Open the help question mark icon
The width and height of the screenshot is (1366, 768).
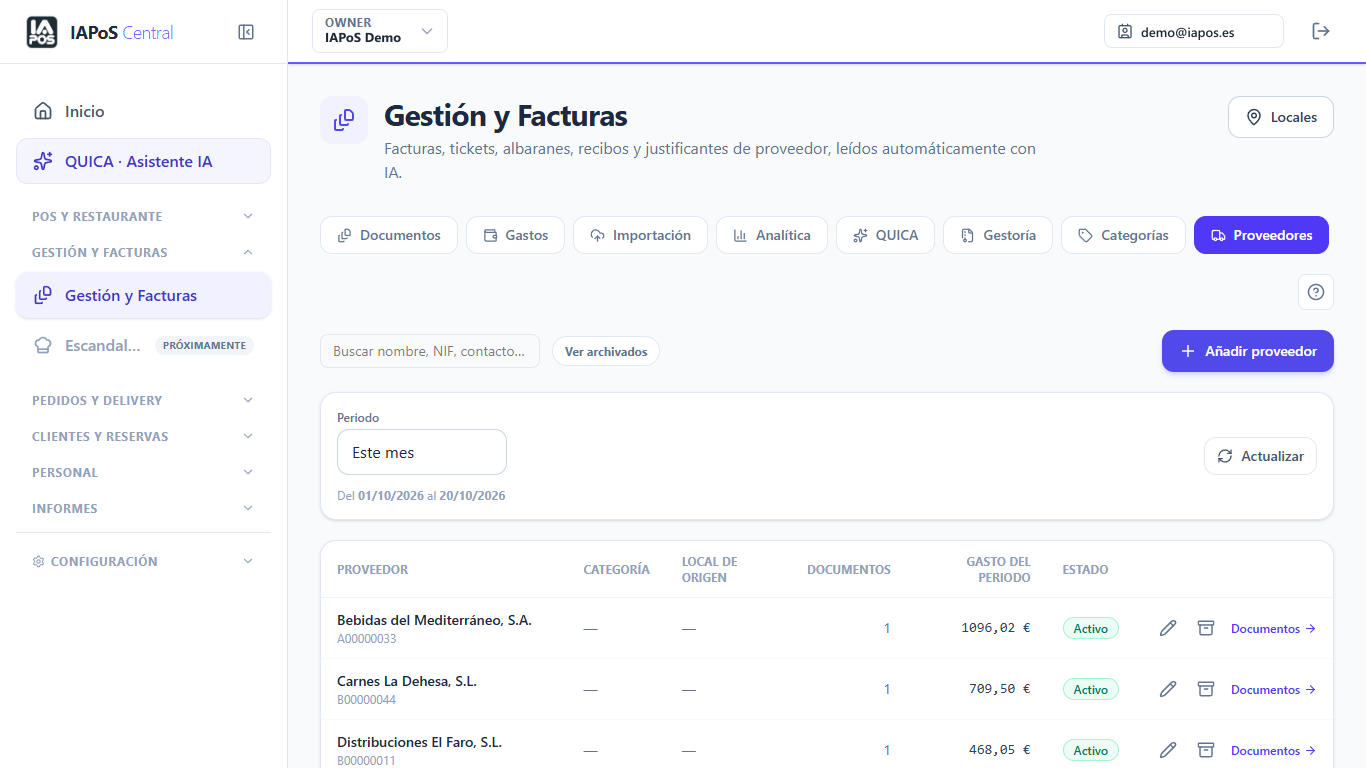[x=1316, y=292]
